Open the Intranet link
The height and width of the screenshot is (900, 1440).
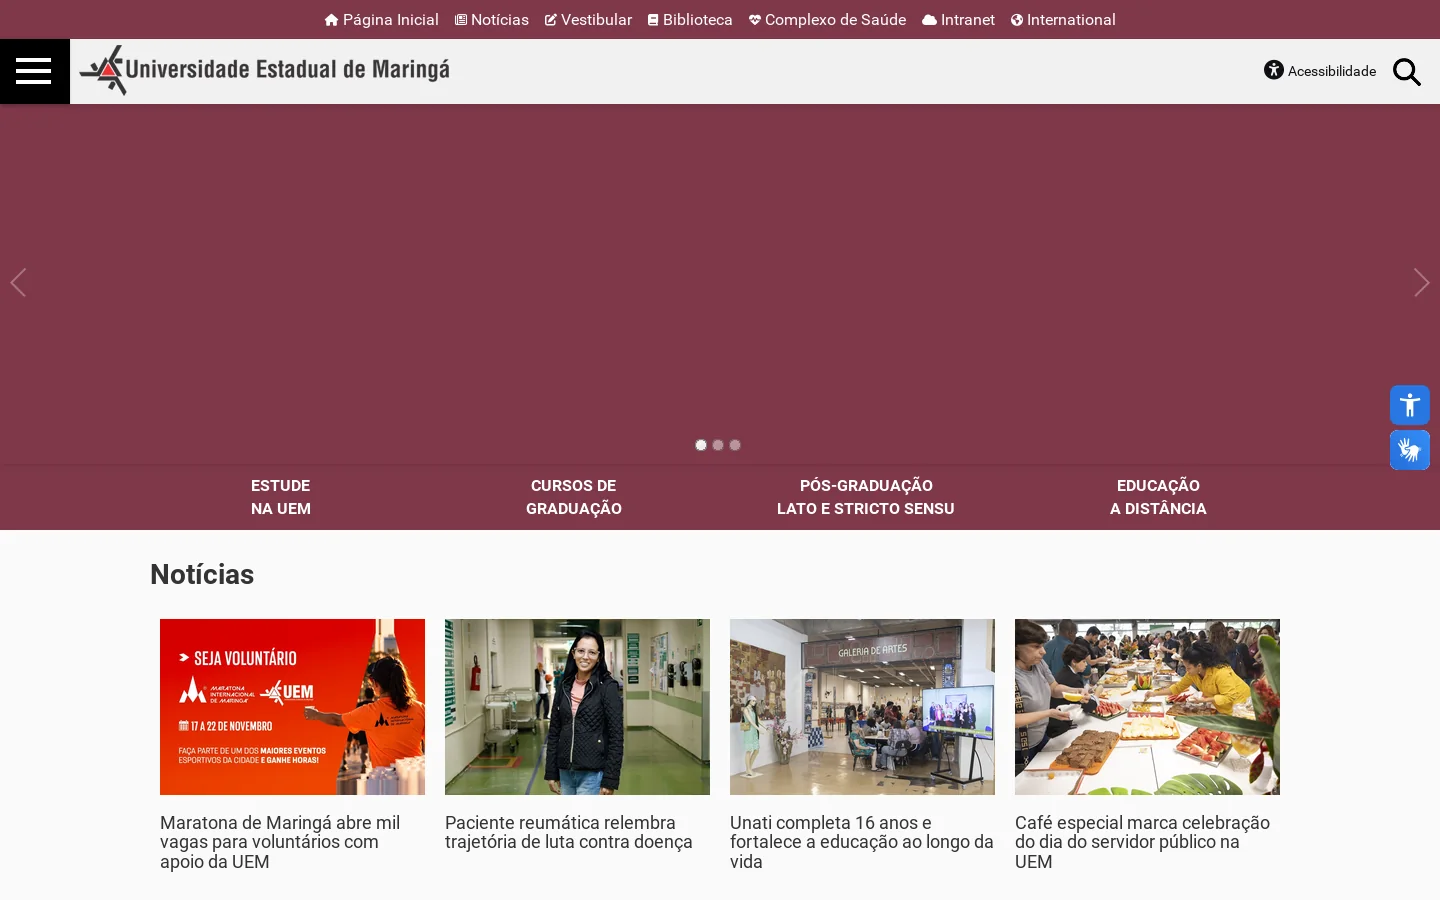click(958, 20)
